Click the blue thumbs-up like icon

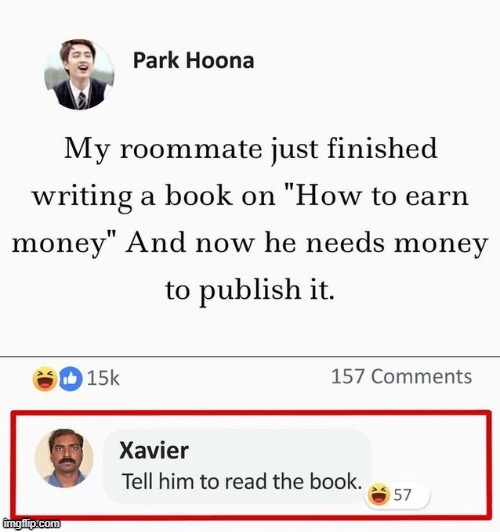click(x=71, y=379)
